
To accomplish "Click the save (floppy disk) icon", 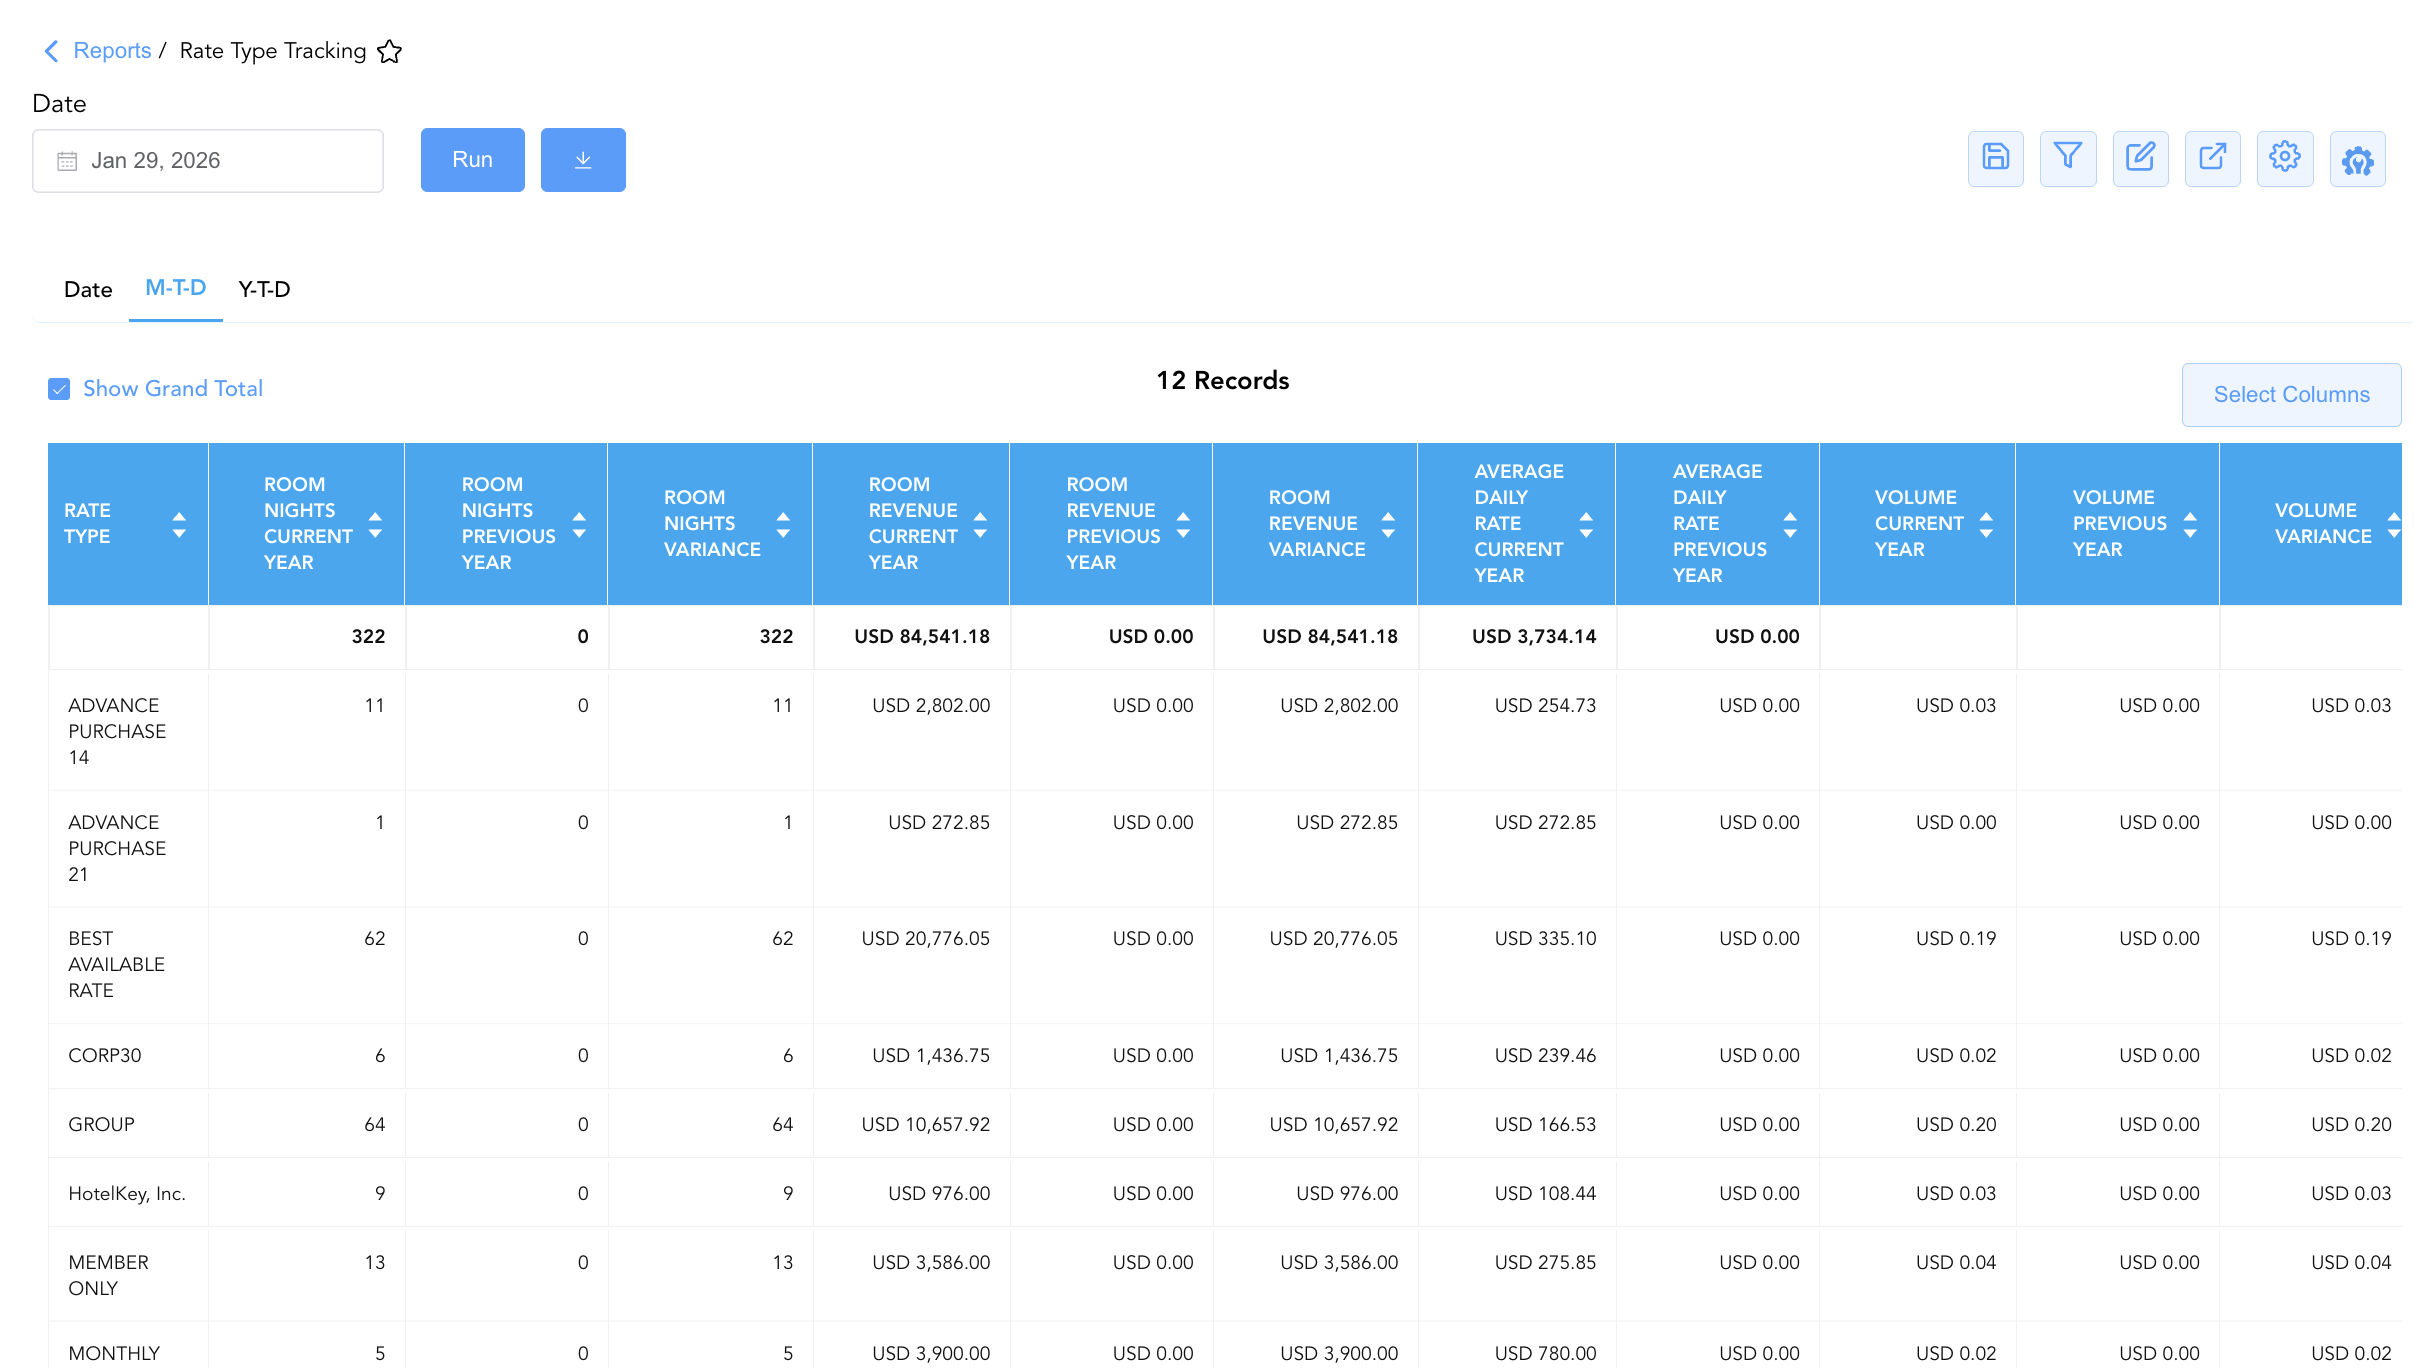I will pos(1996,158).
